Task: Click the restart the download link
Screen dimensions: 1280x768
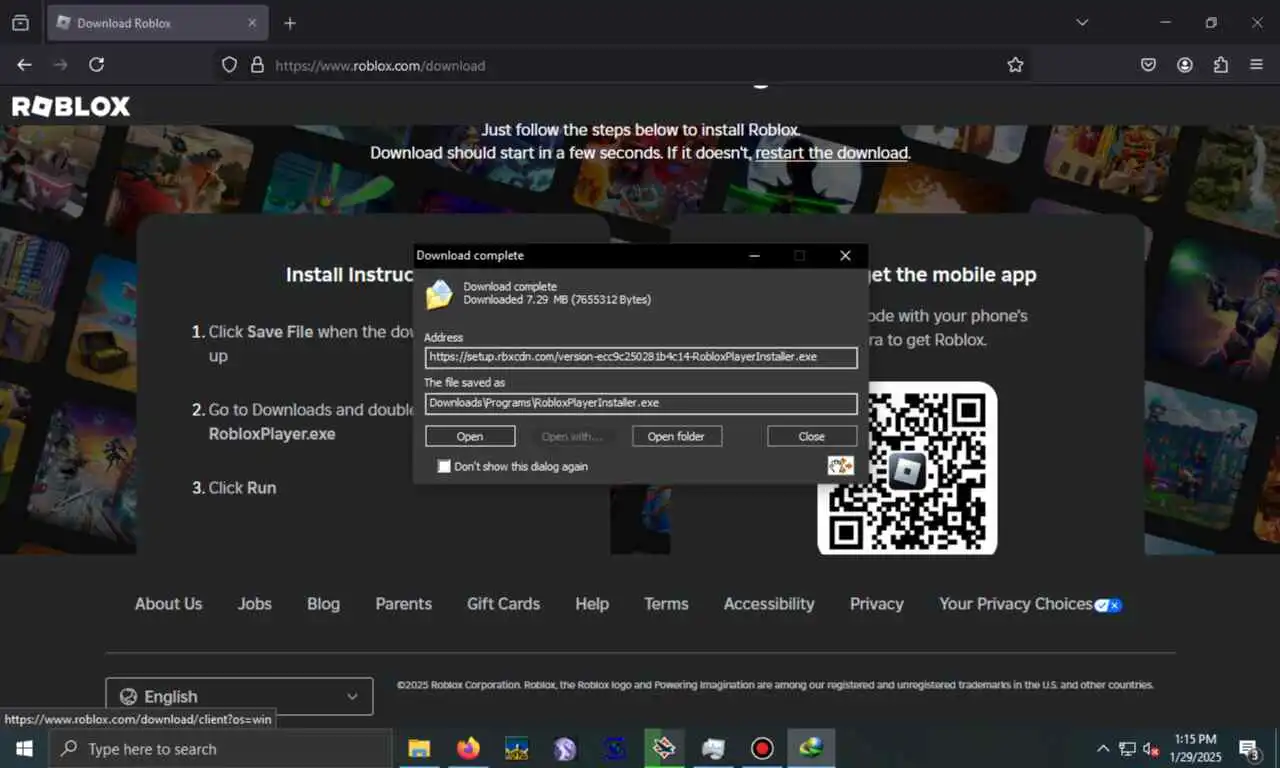Action: click(x=832, y=153)
